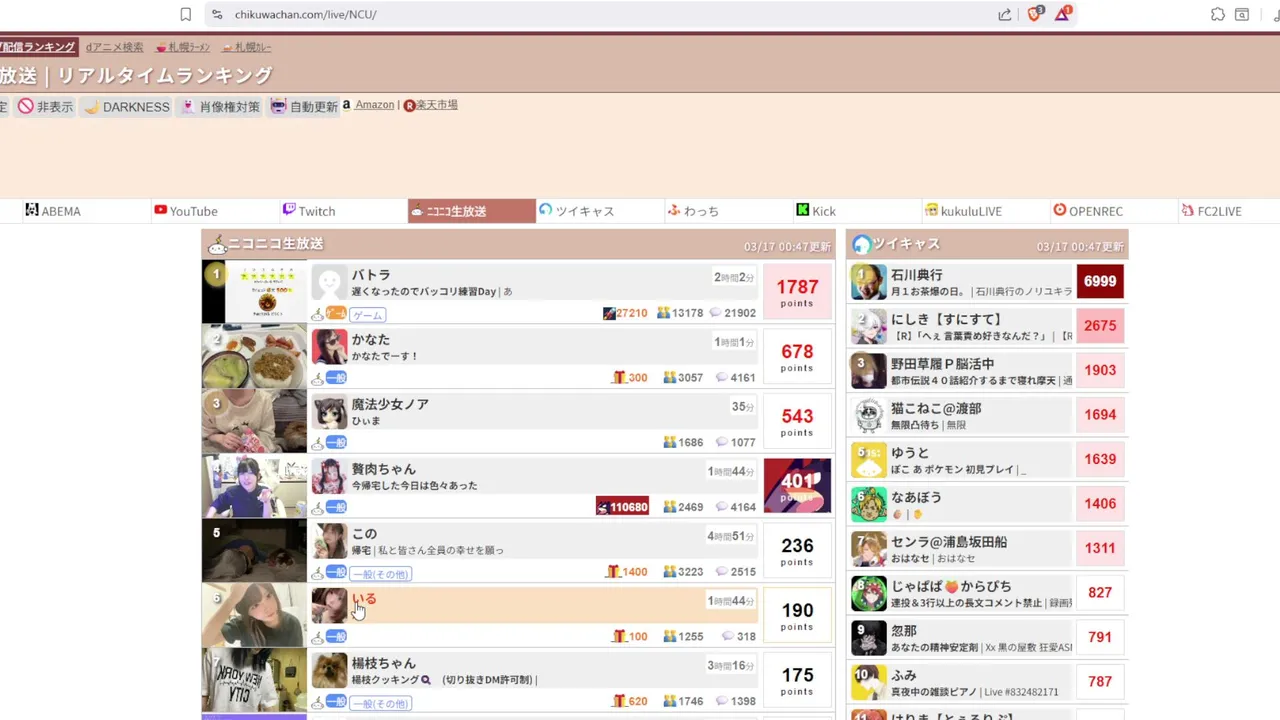This screenshot has width=1280, height=720.
Task: Open 忽那 ツイキャス entry
Action: (987, 637)
